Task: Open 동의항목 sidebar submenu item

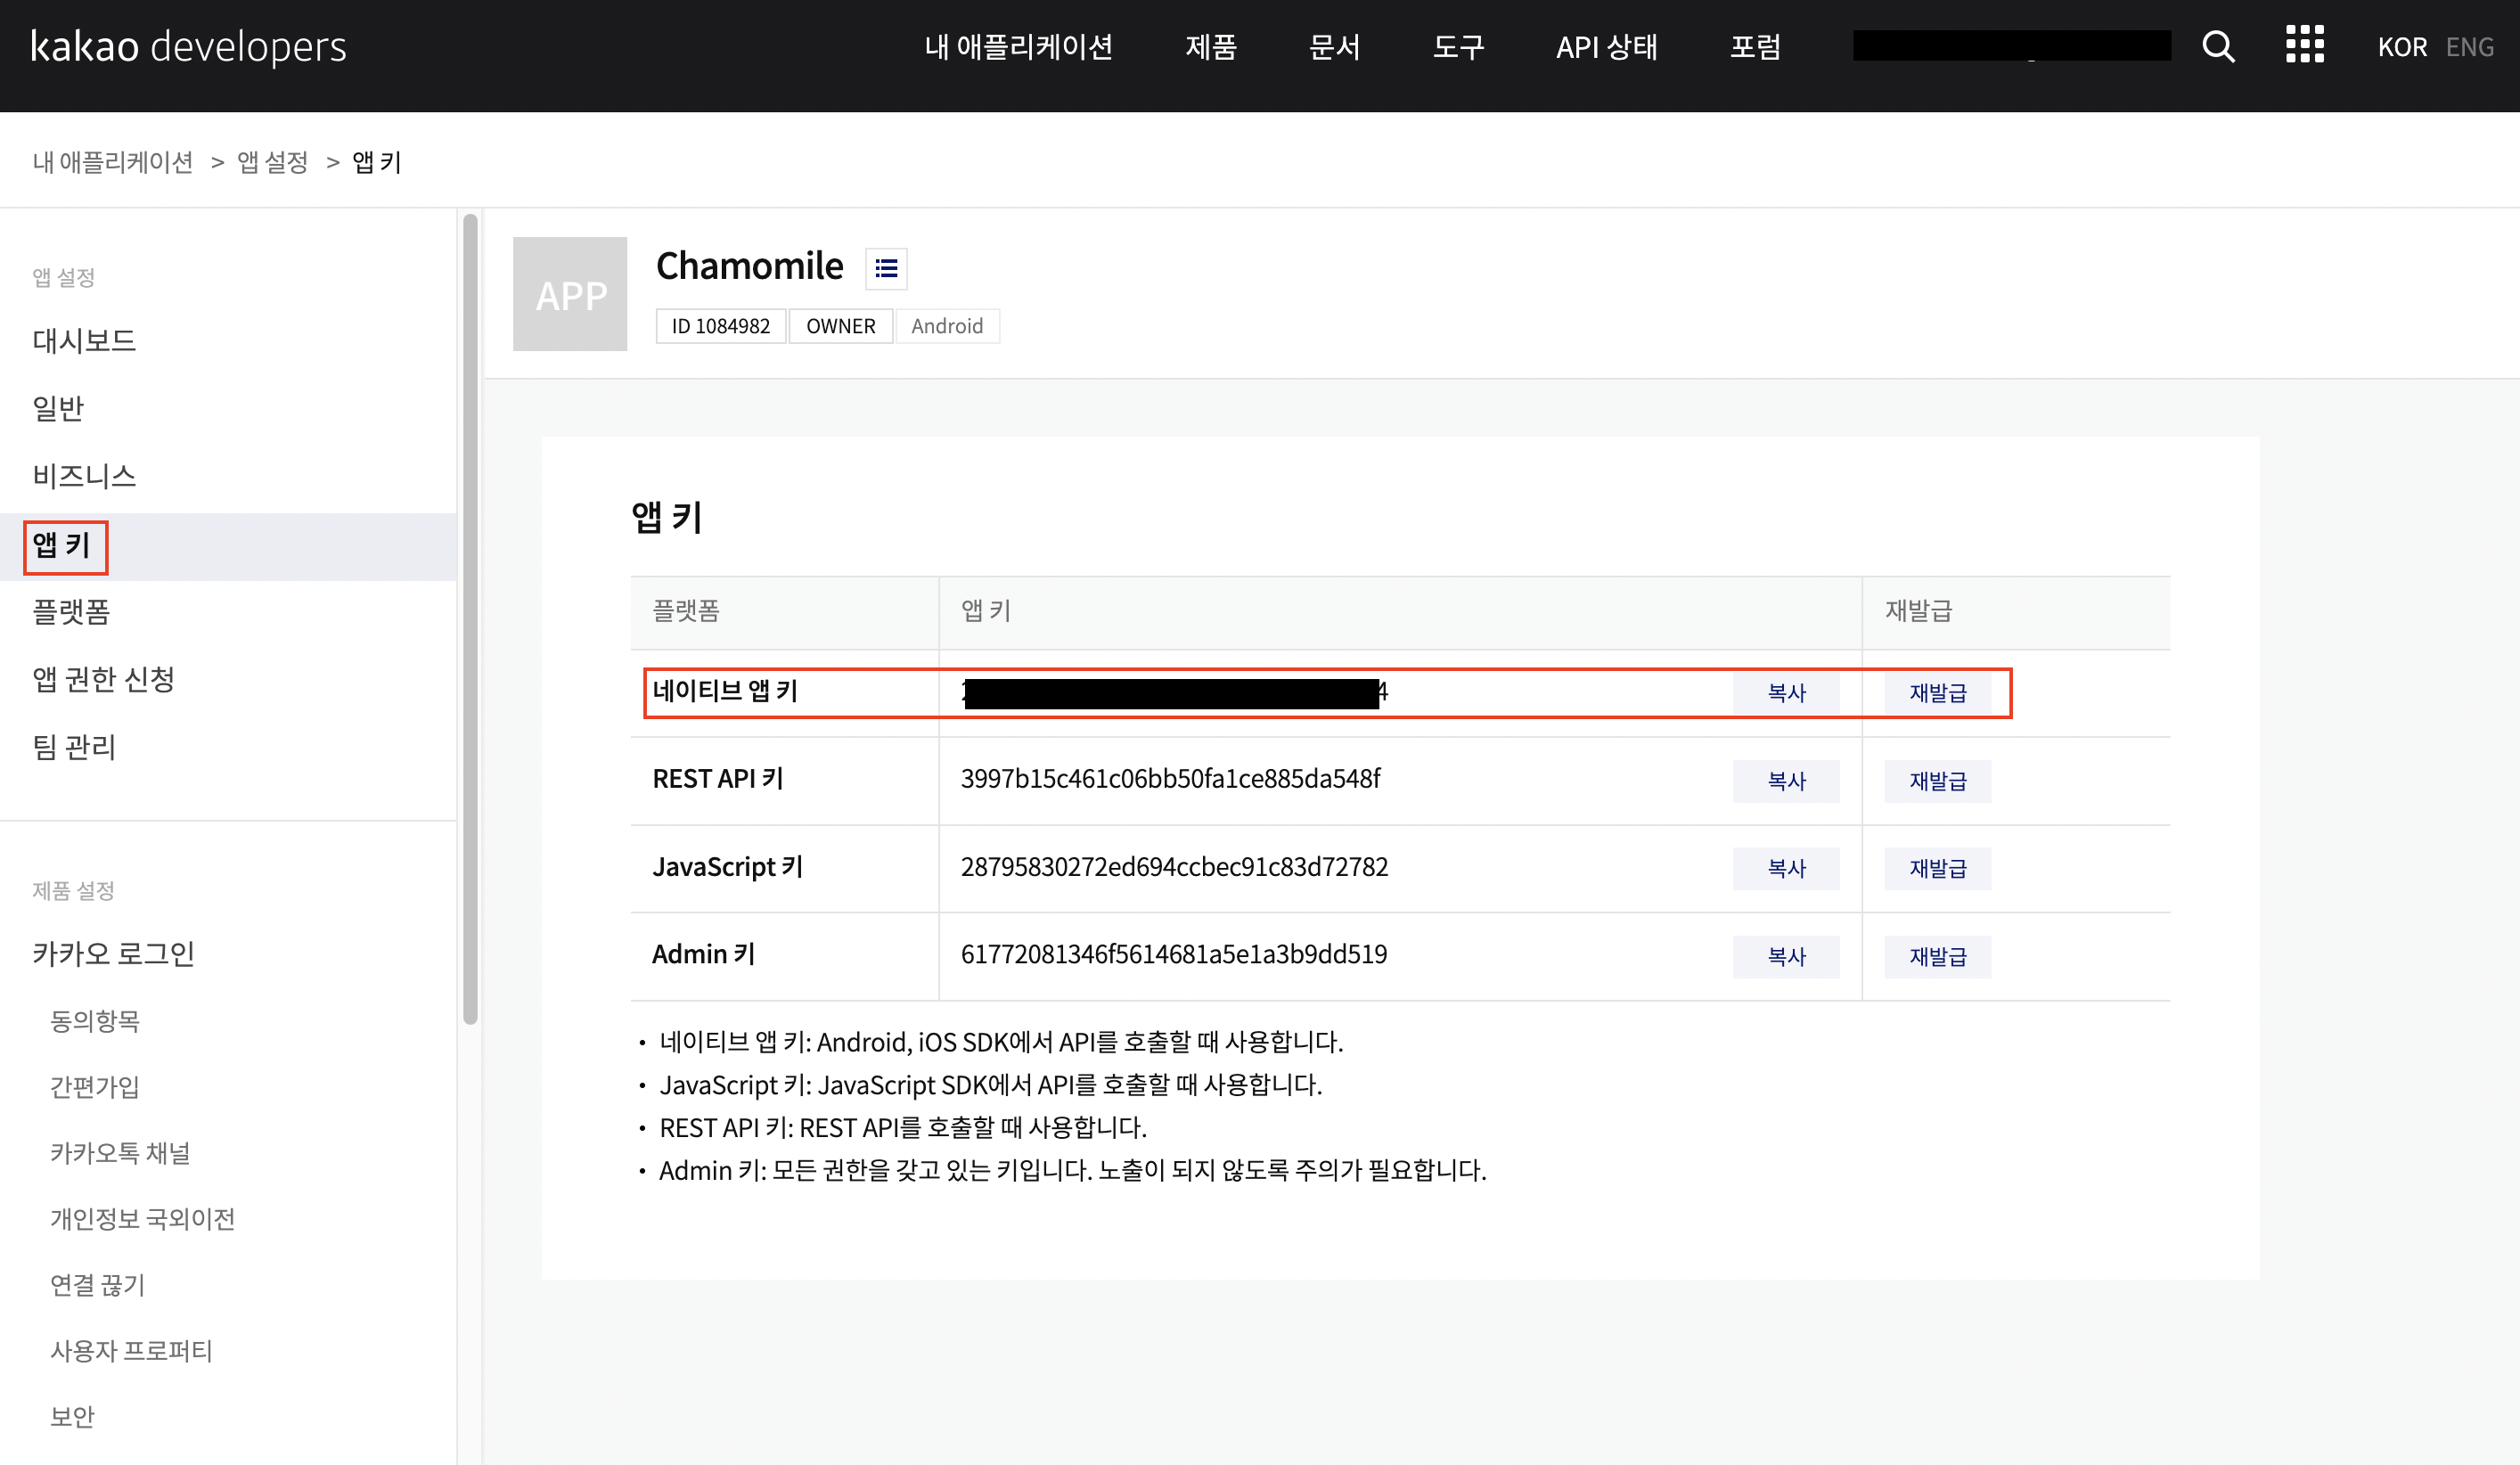Action: [95, 1021]
